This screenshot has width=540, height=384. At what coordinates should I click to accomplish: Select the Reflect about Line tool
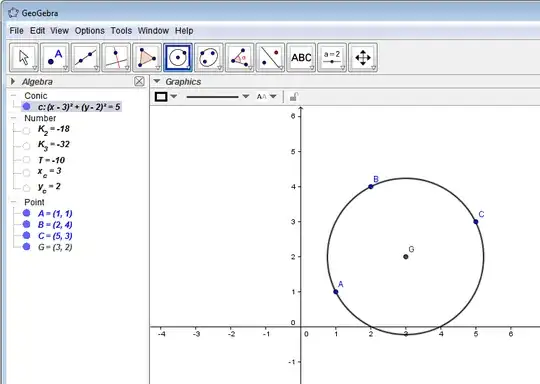[270, 58]
